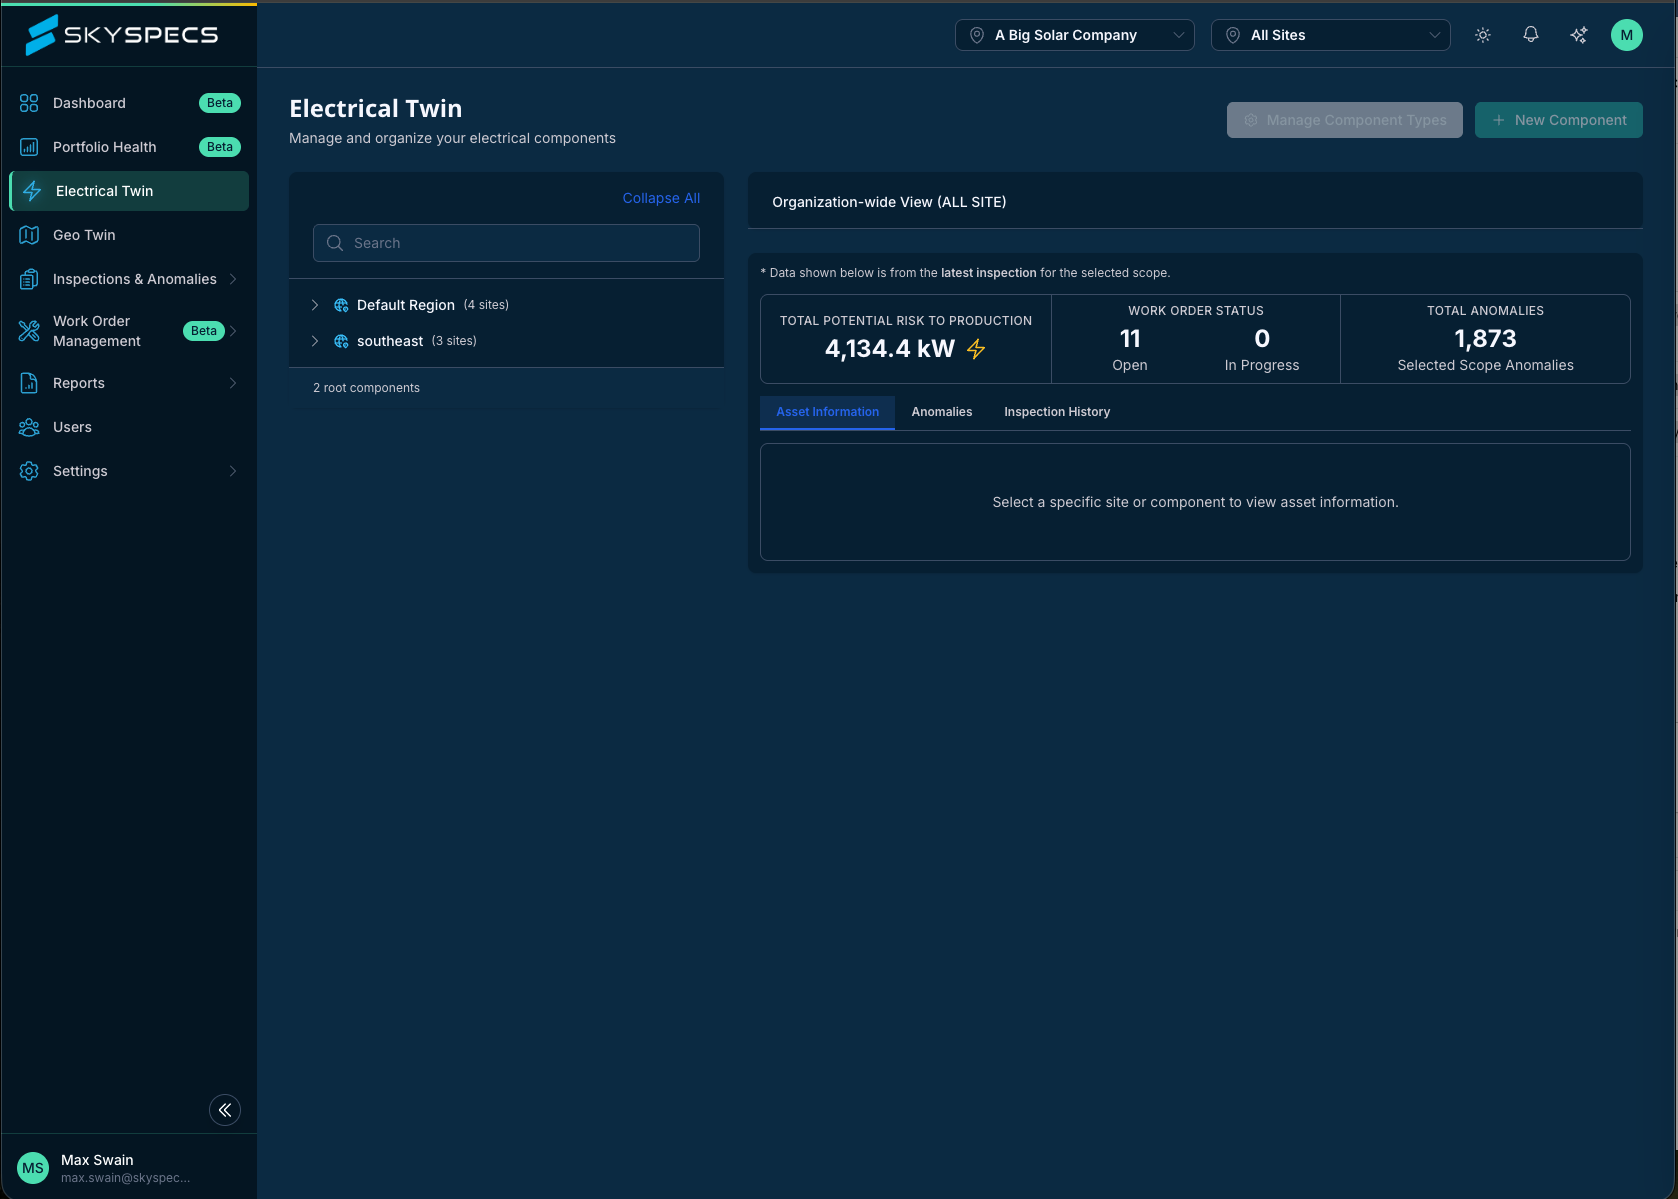Click the SkySpecs logo

[x=121, y=35]
